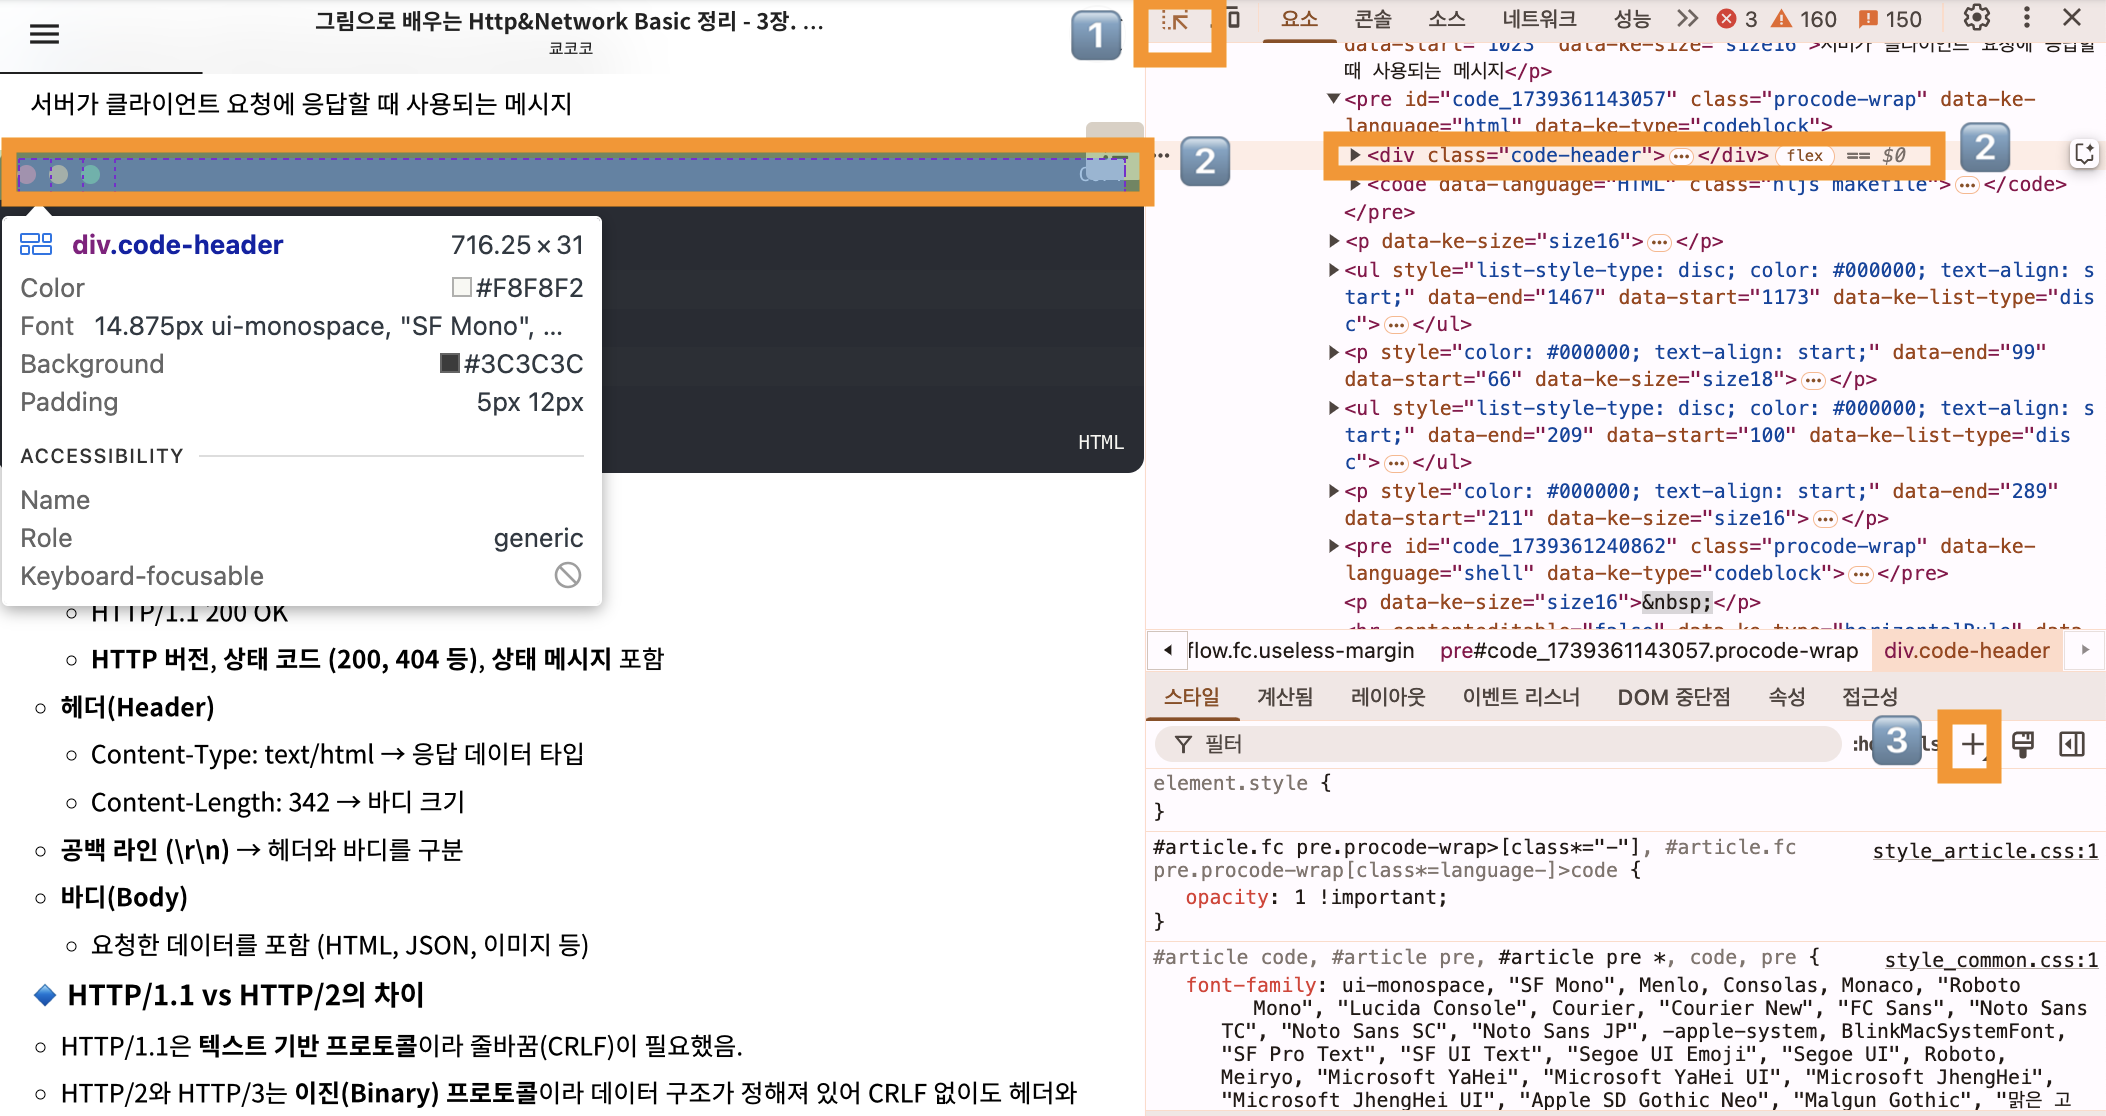Open the DevTools kebab options menu
The width and height of the screenshot is (2106, 1116).
coord(2027,18)
